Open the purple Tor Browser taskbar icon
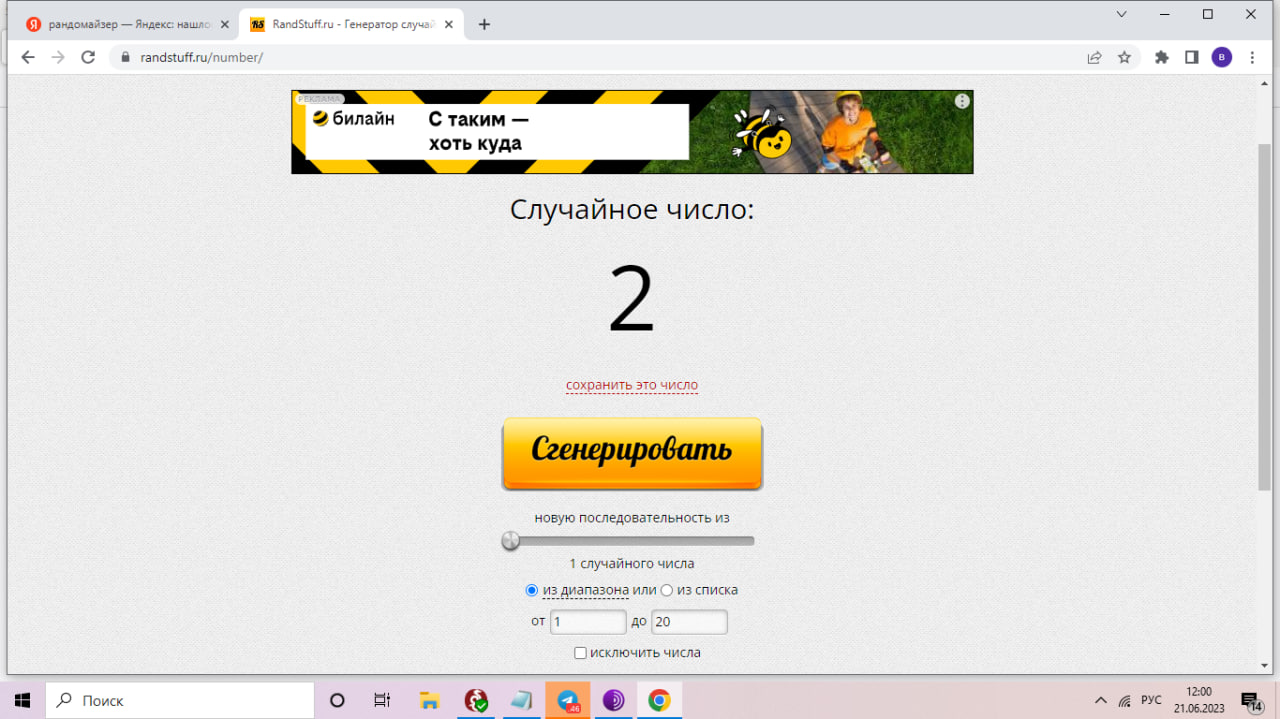 point(613,700)
